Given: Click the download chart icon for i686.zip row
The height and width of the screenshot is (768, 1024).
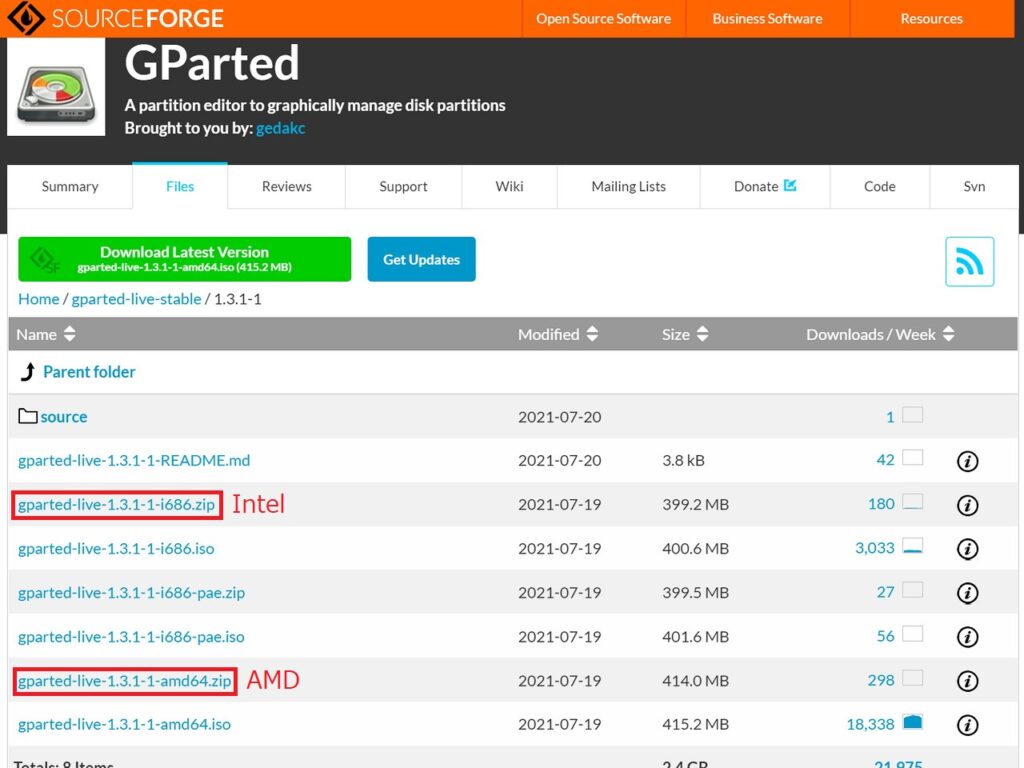Looking at the screenshot, I should 912,502.
